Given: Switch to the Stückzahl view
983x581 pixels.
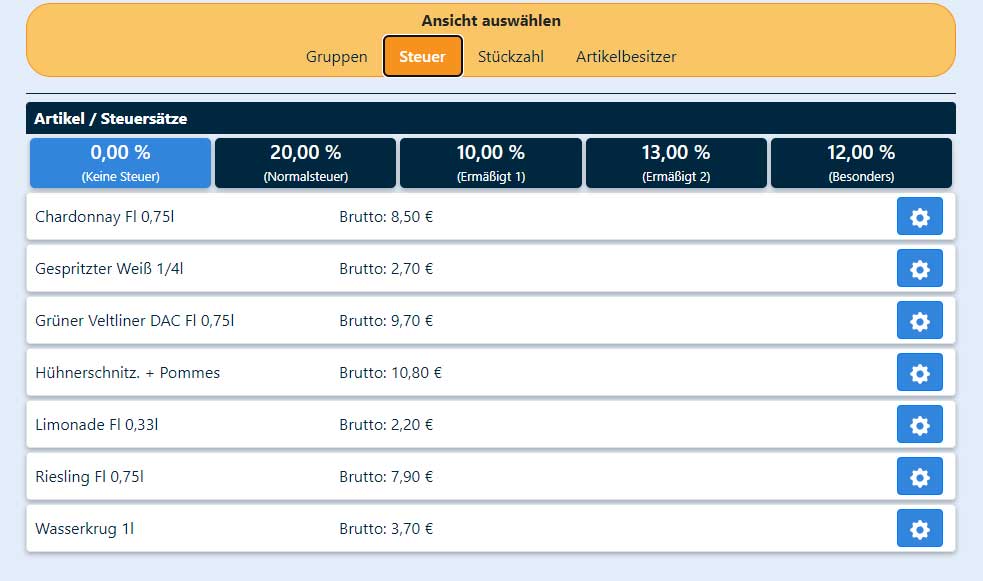Looking at the screenshot, I should (x=511, y=56).
